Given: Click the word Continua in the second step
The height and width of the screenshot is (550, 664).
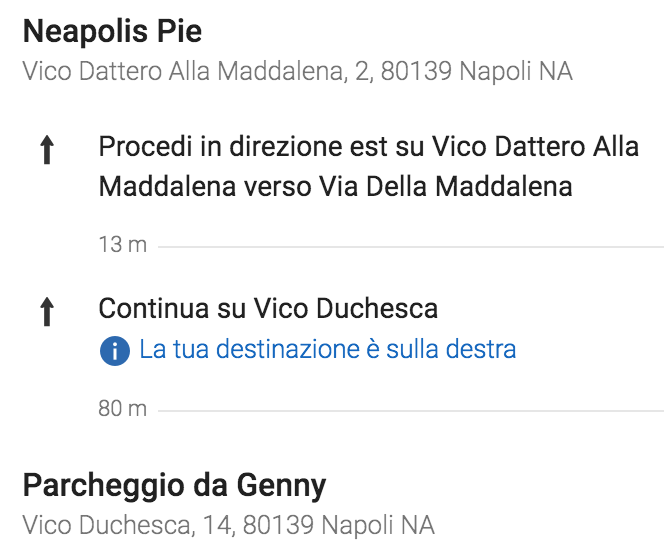Looking at the screenshot, I should click(154, 308).
